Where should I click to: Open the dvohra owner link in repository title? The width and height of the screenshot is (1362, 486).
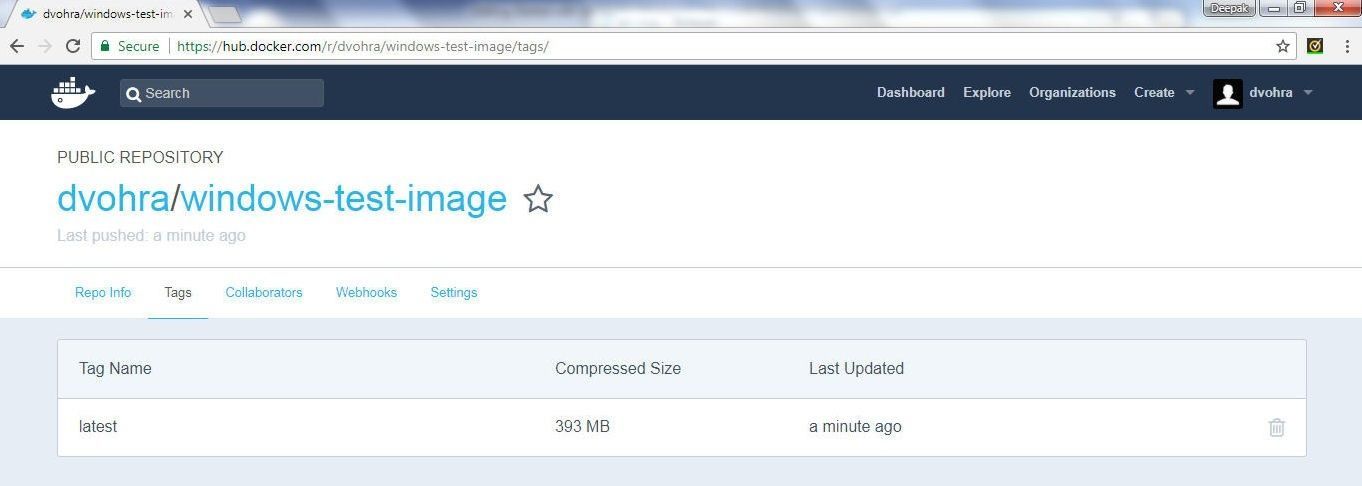click(x=113, y=198)
